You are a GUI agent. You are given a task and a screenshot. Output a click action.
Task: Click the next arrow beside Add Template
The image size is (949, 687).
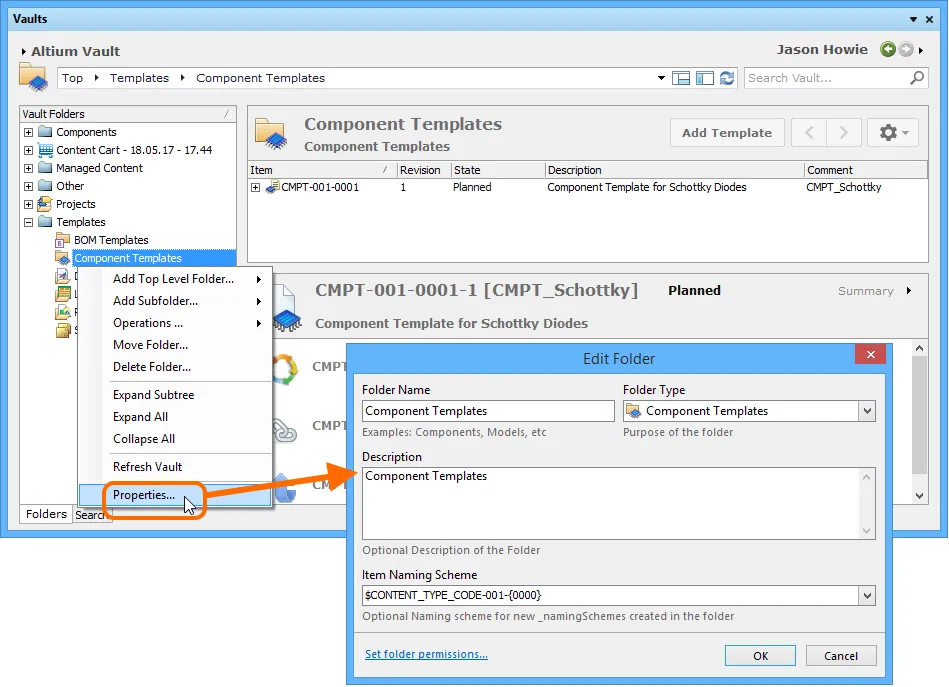[844, 133]
